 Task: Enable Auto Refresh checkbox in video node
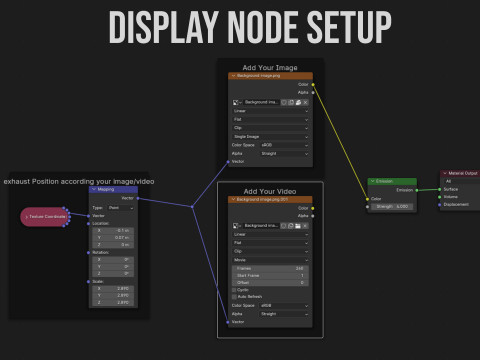pyautogui.click(x=234, y=297)
